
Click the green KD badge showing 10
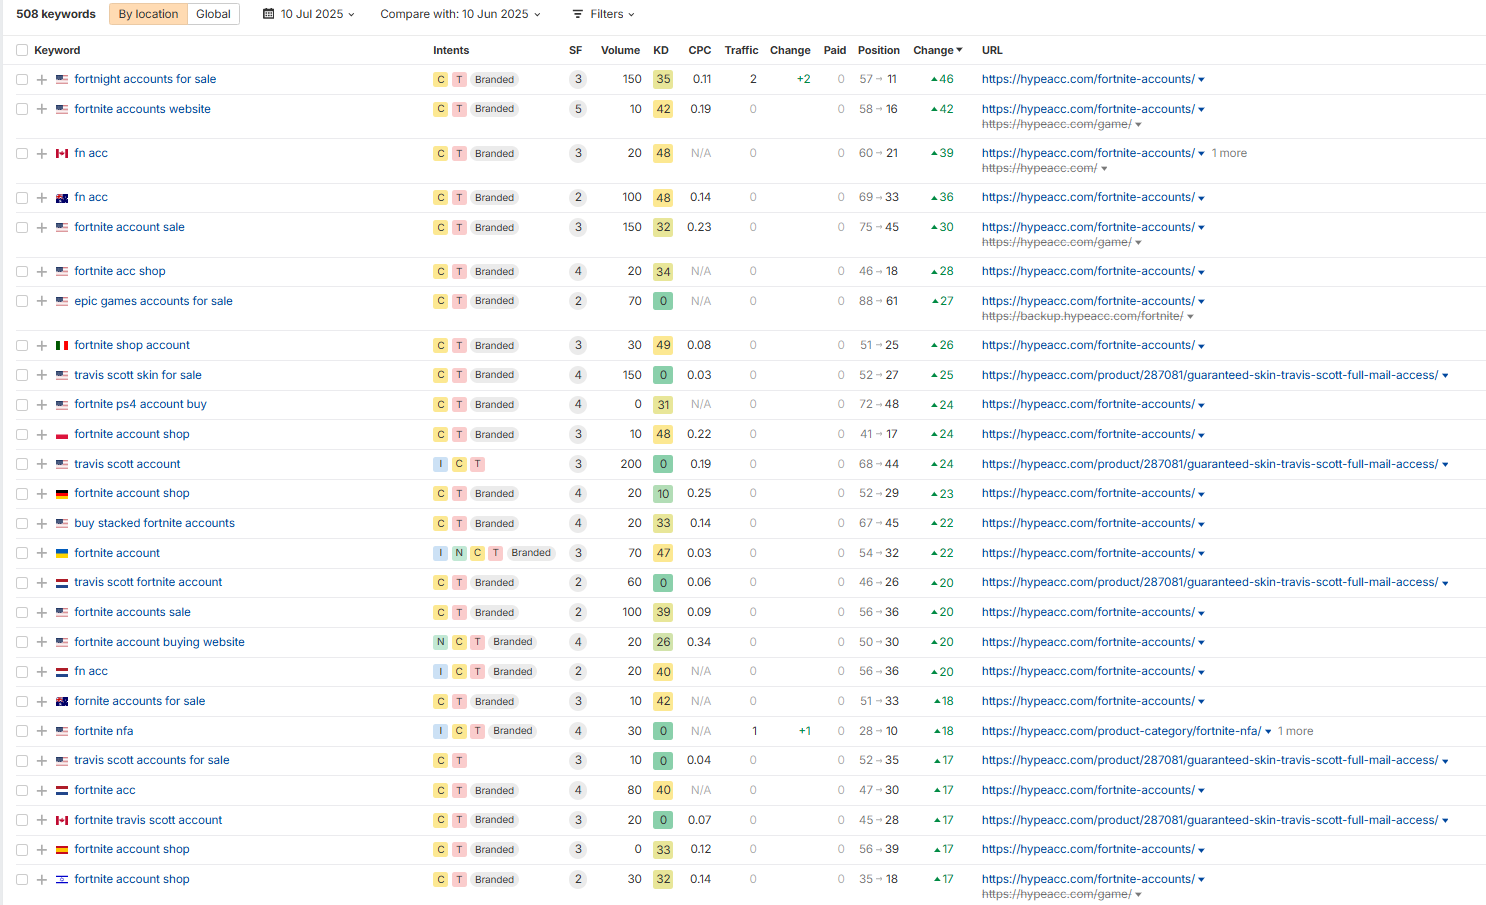(663, 494)
